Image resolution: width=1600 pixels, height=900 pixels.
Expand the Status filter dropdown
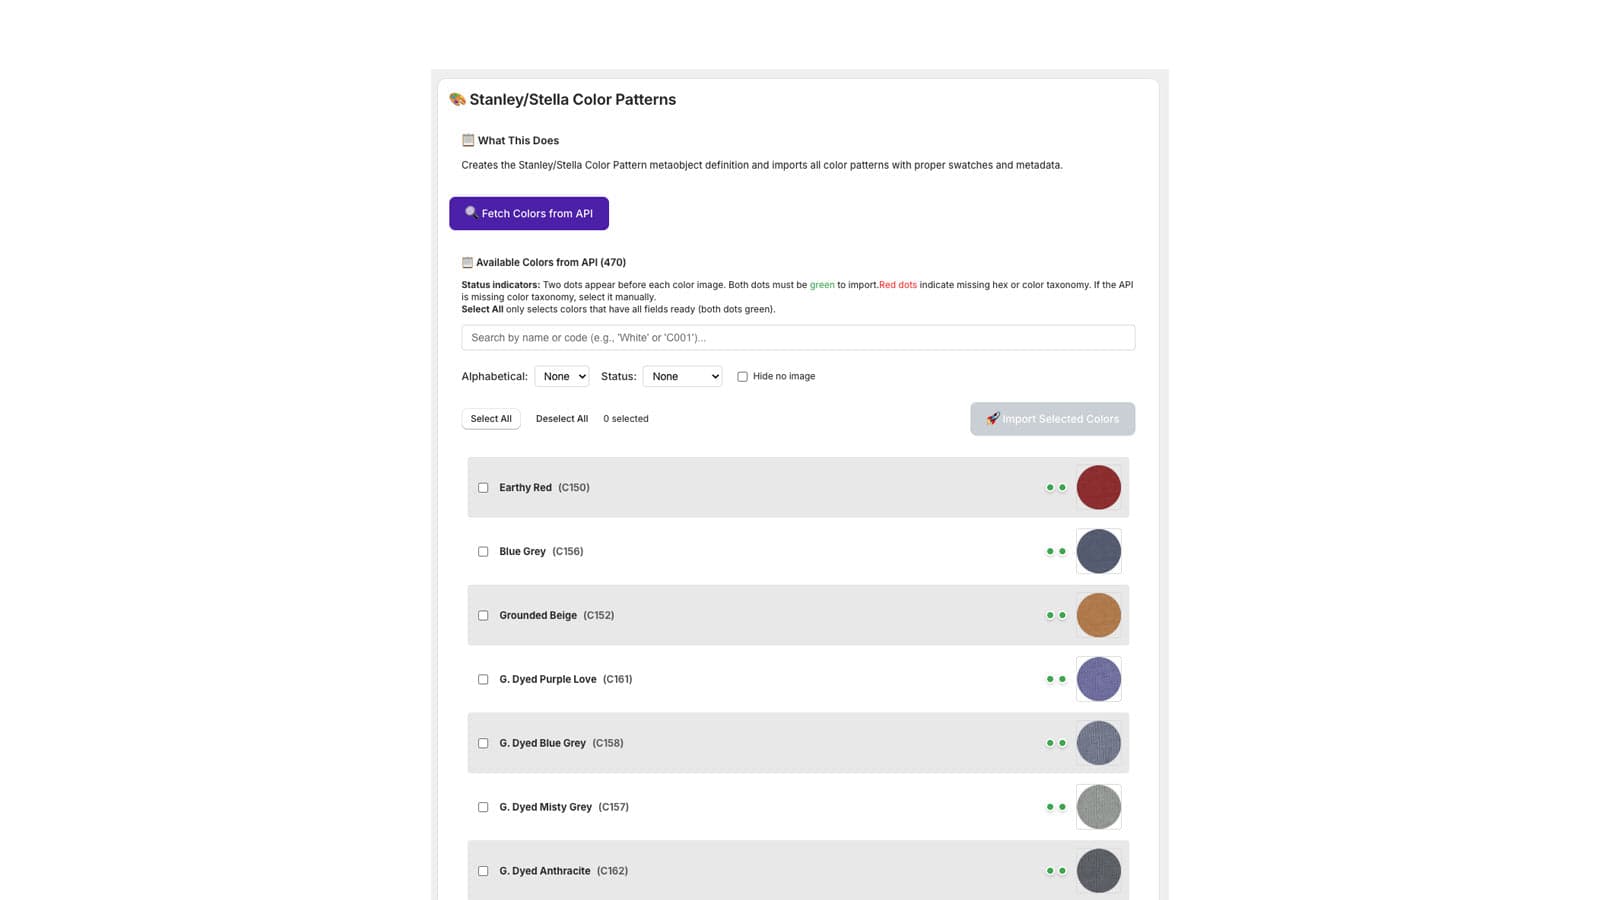pos(682,377)
